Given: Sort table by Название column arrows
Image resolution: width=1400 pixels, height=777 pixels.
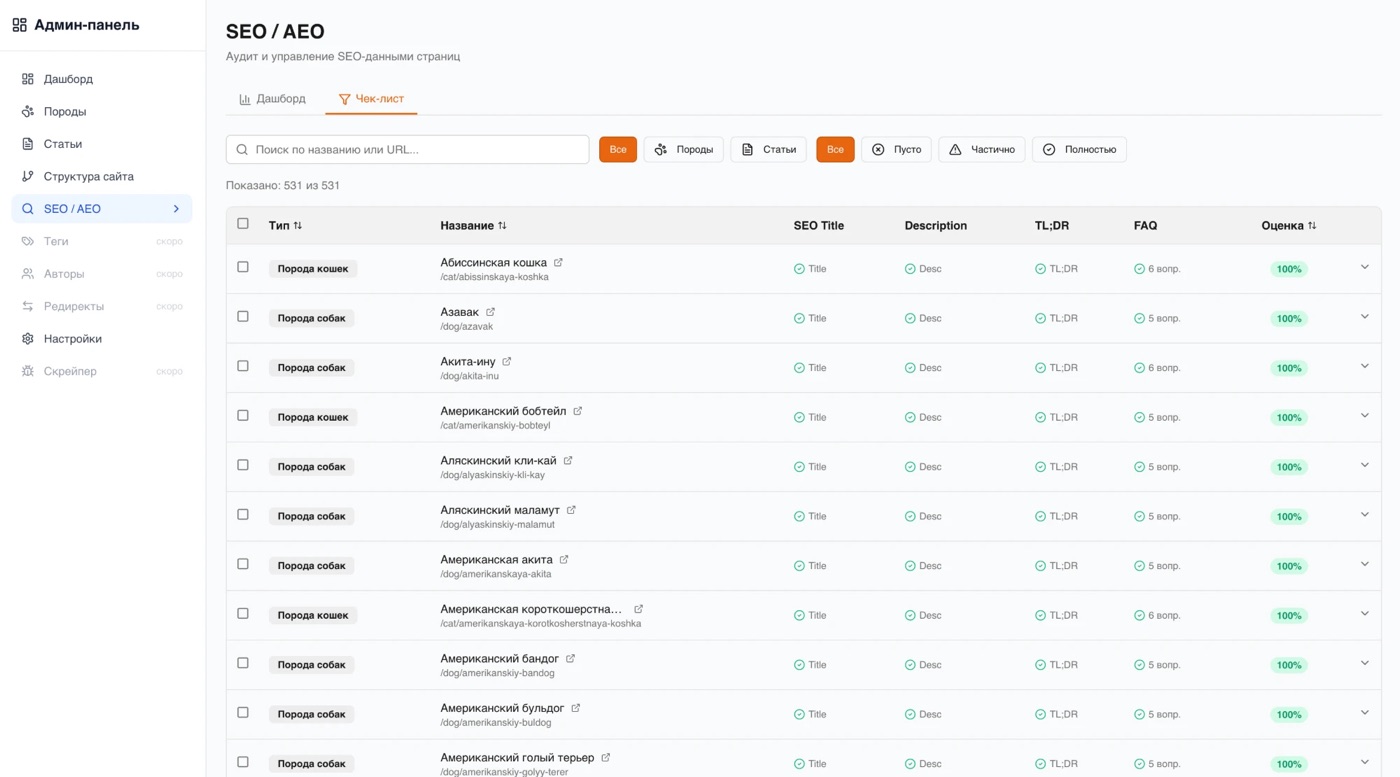Looking at the screenshot, I should coord(502,226).
